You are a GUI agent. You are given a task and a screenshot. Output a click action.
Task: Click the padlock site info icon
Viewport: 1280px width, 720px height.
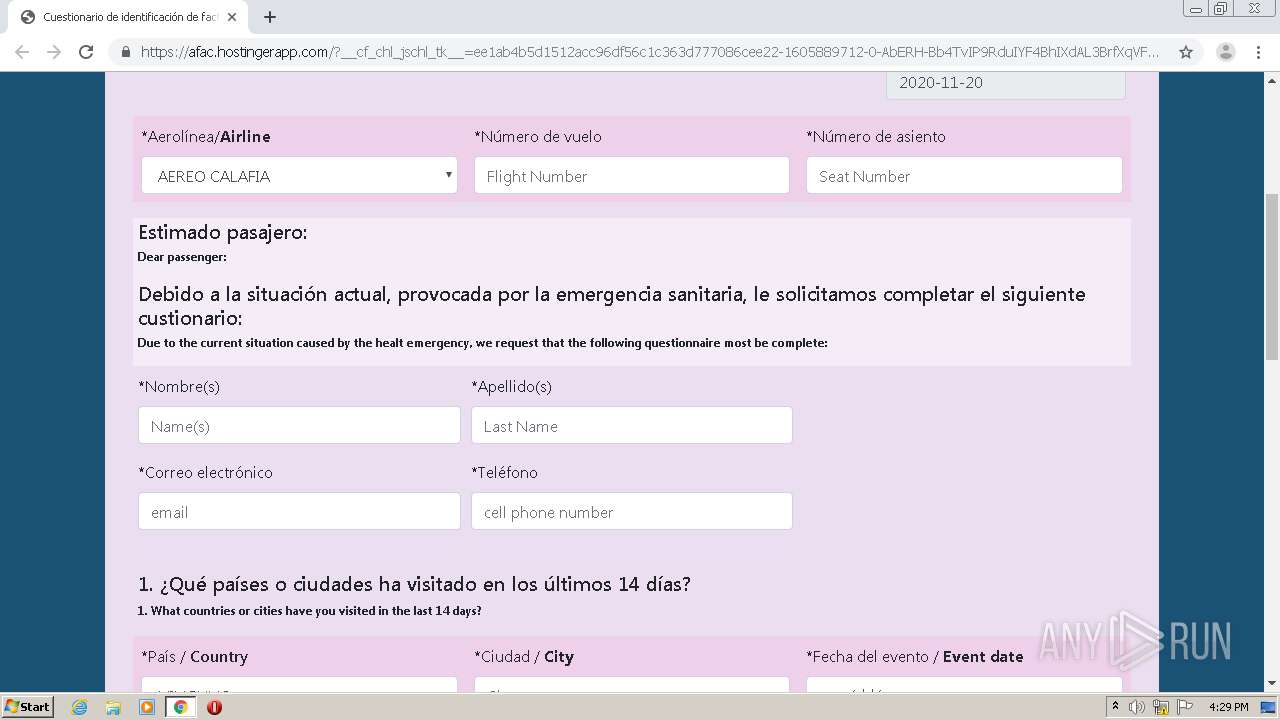[126, 52]
